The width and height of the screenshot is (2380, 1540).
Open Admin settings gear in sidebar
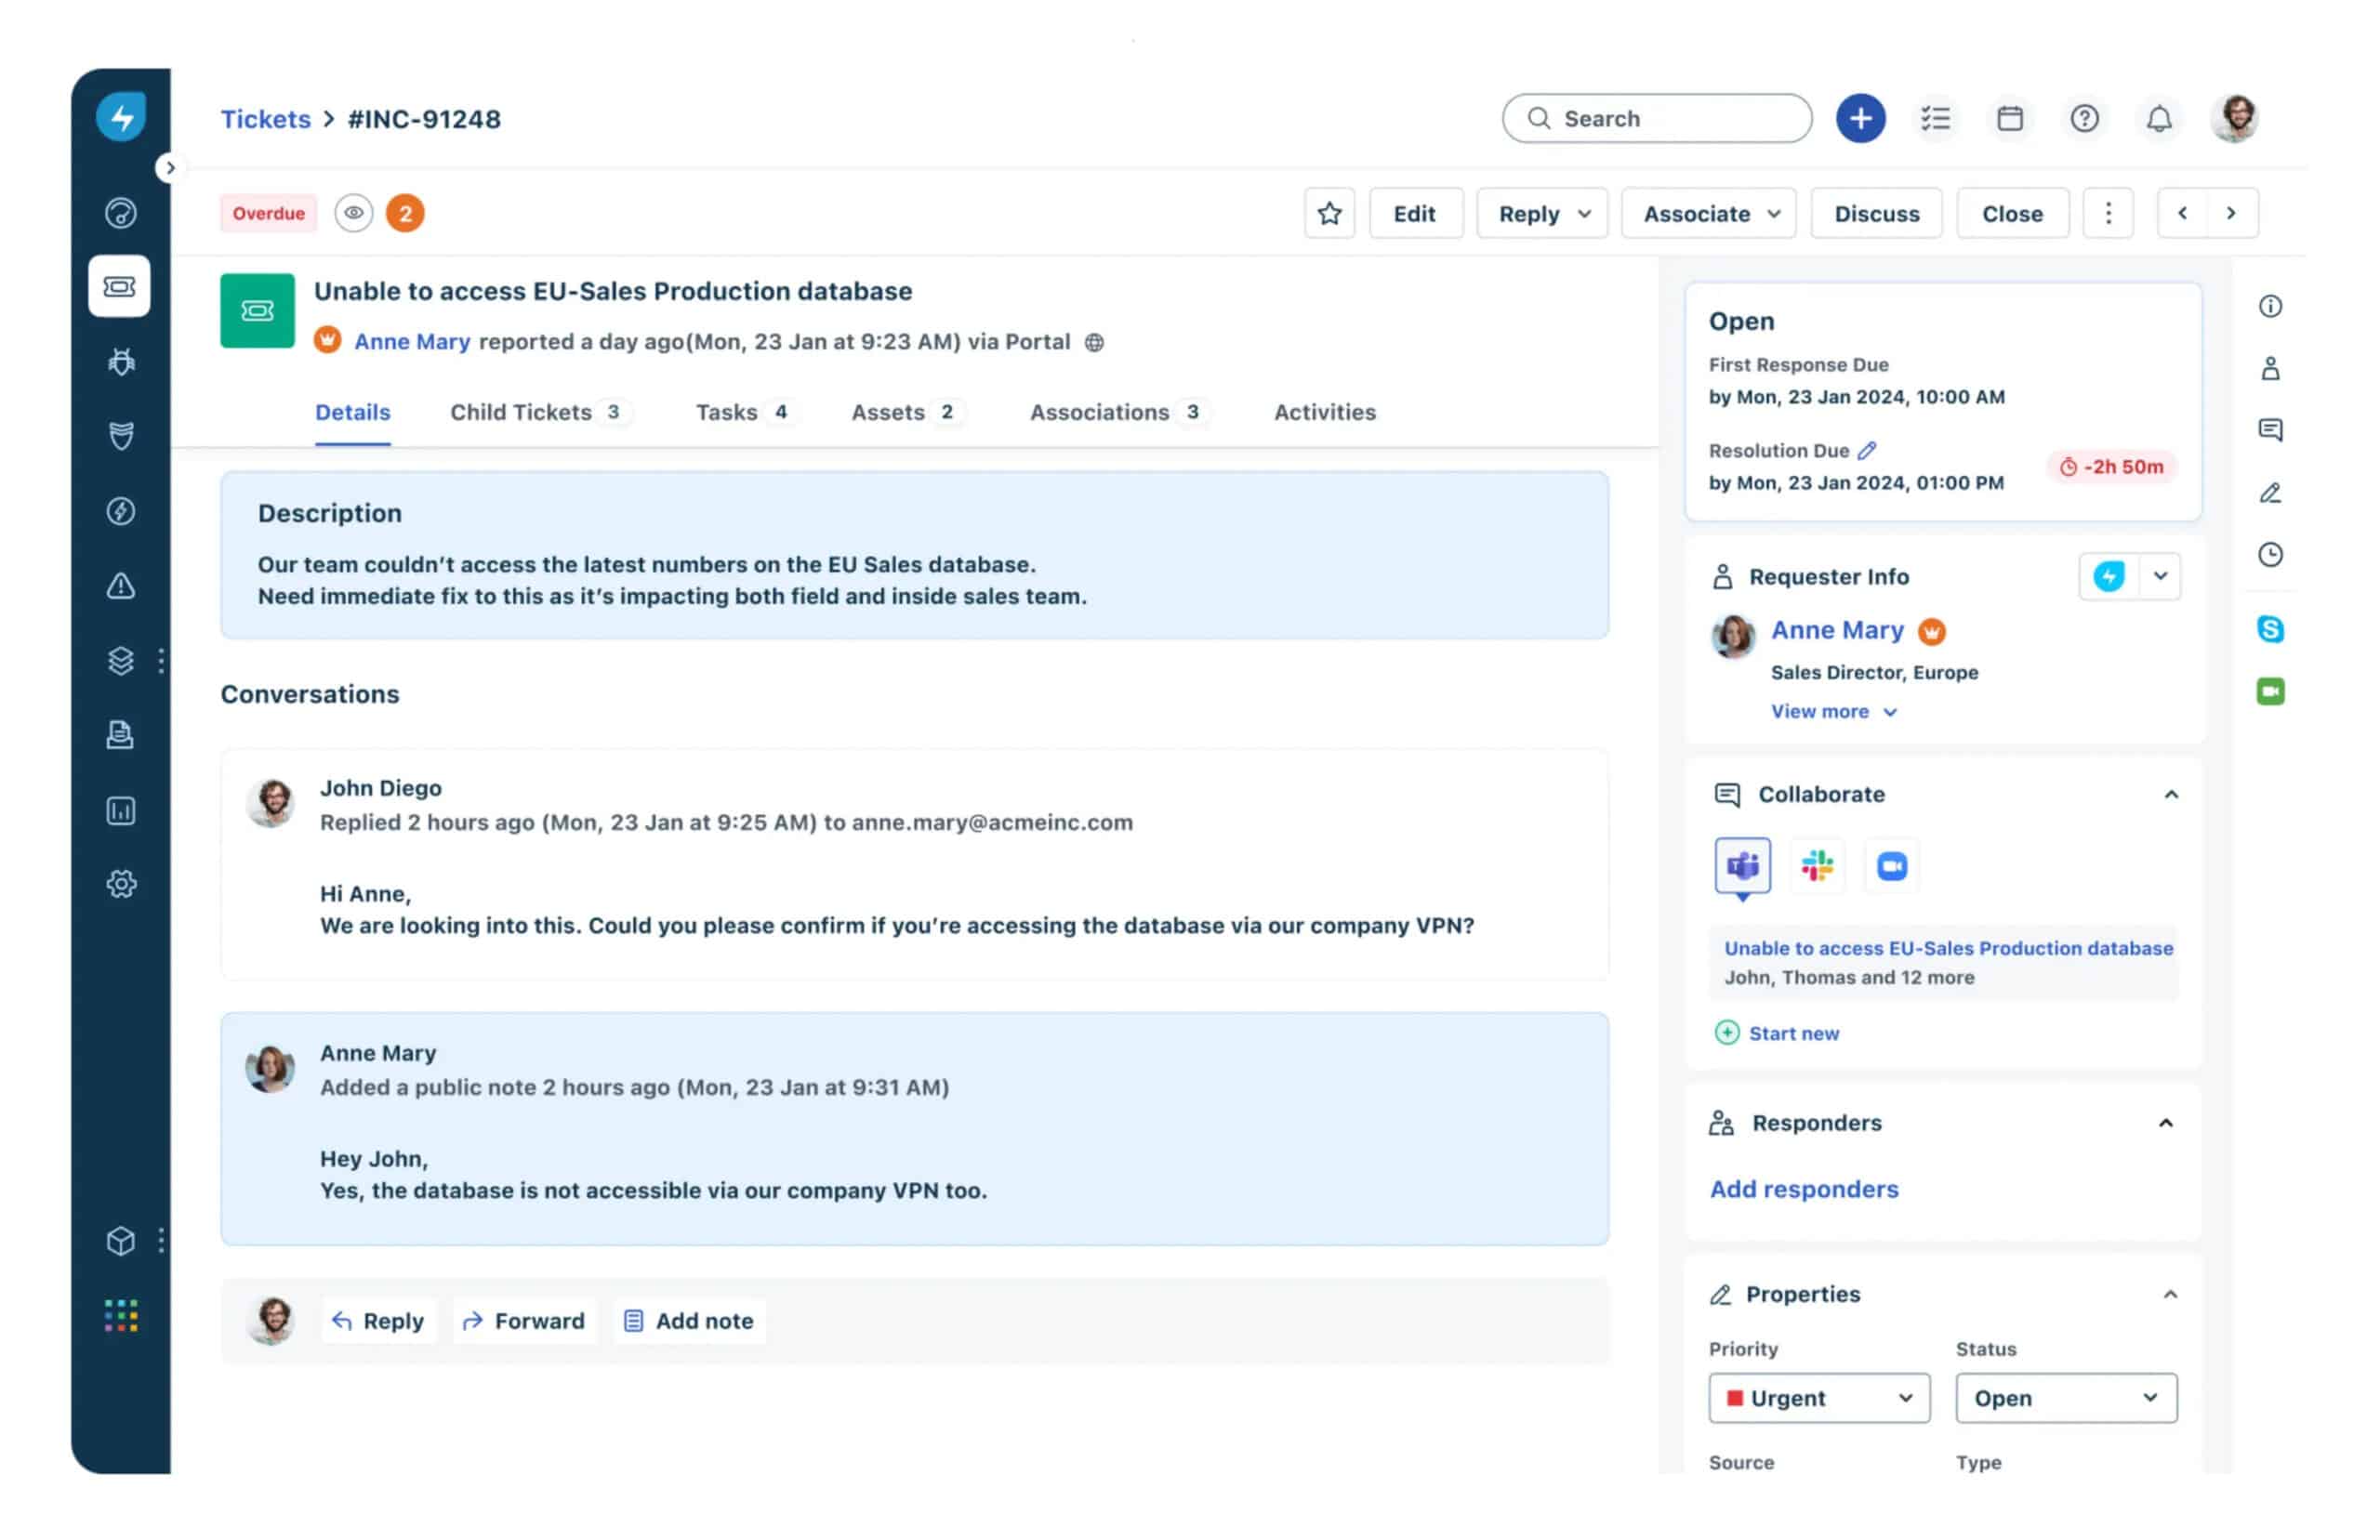click(121, 884)
